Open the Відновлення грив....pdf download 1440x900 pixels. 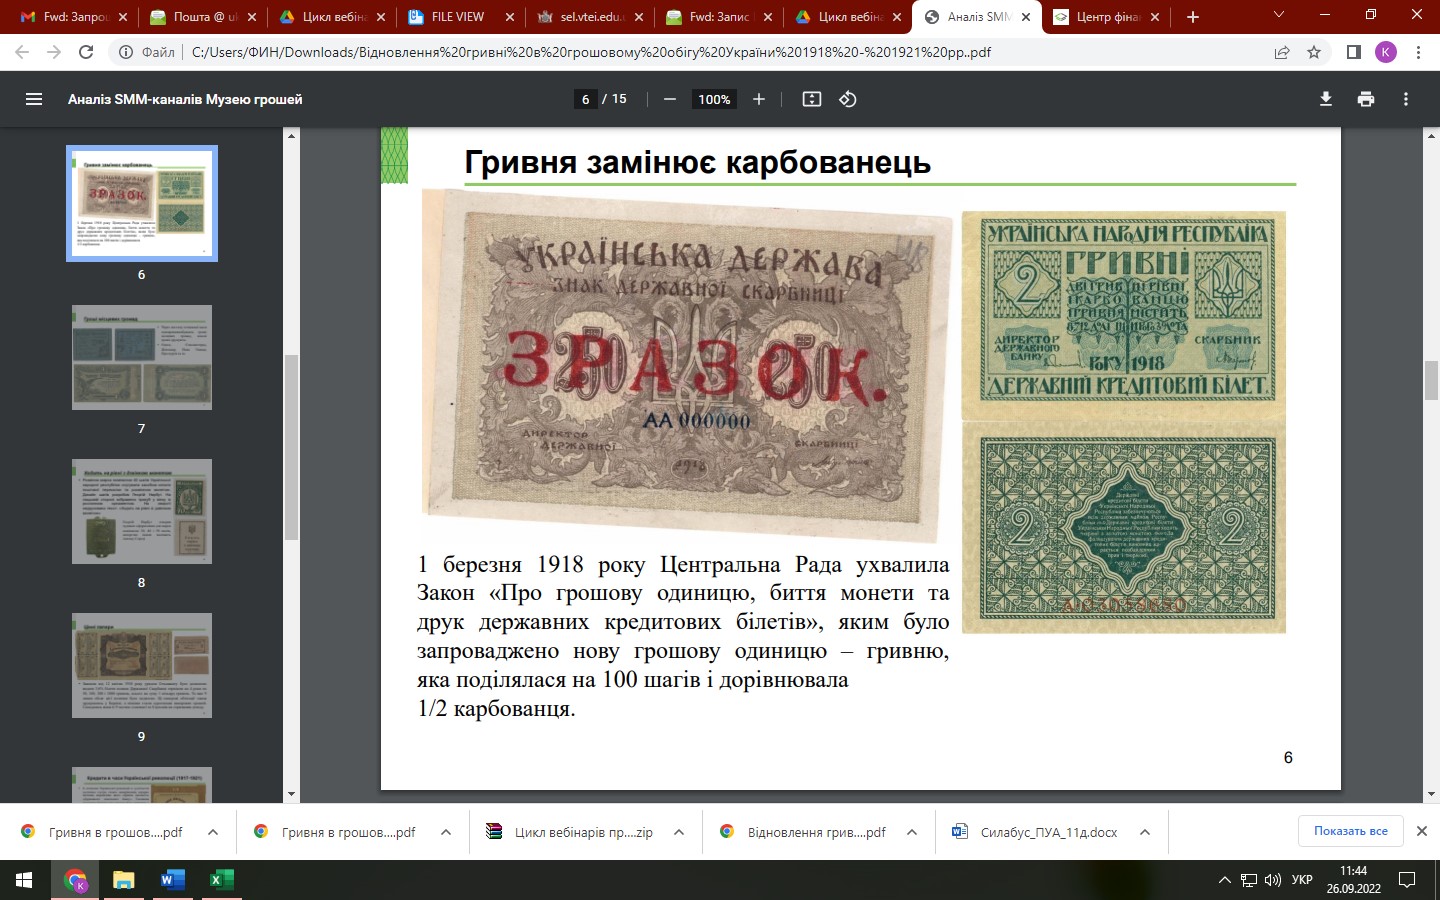point(815,832)
